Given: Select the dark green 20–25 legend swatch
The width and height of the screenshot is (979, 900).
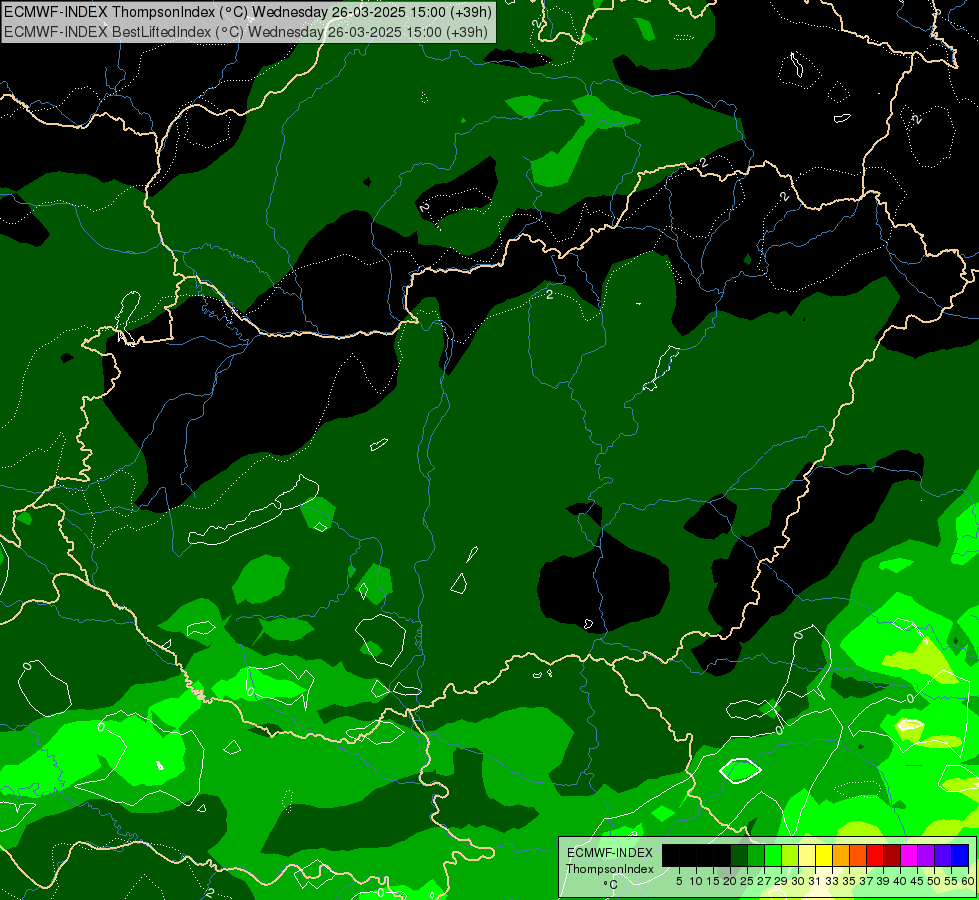Looking at the screenshot, I should (x=739, y=855).
